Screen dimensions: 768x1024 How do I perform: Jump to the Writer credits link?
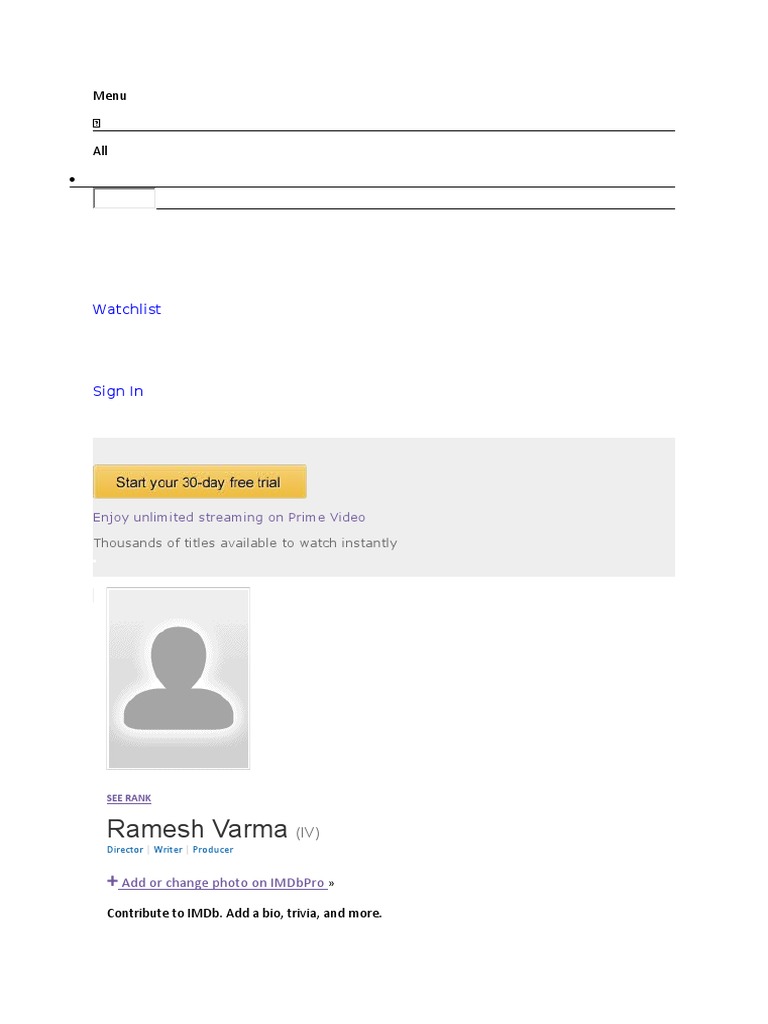[x=168, y=850]
